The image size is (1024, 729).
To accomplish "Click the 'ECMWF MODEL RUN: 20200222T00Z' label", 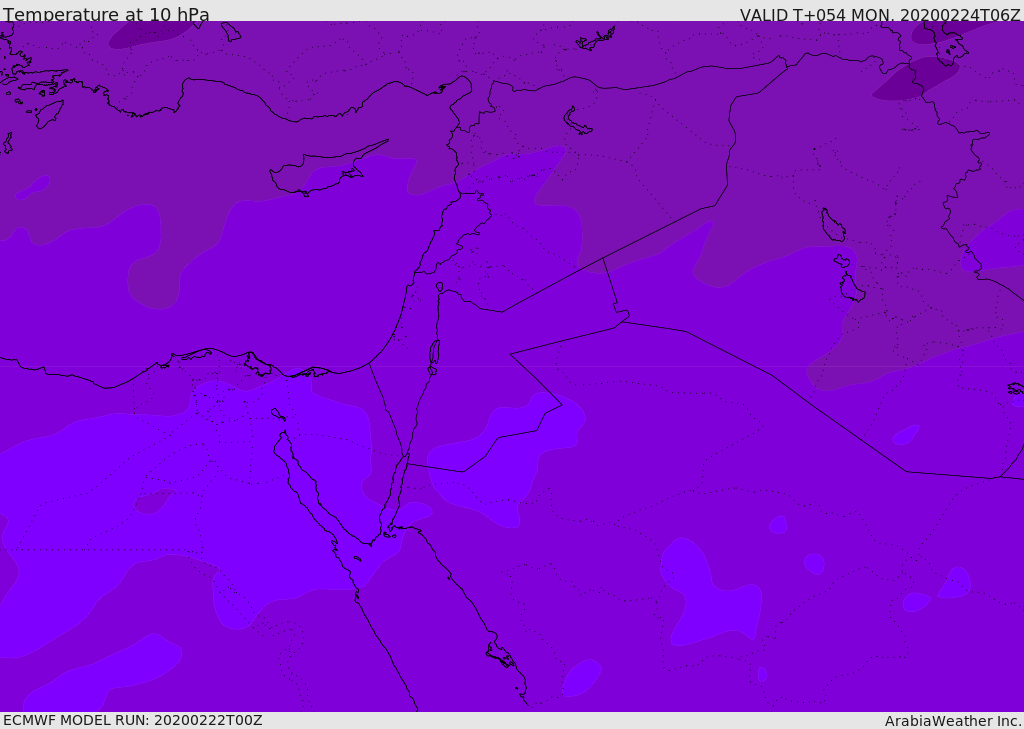I will (133, 720).
